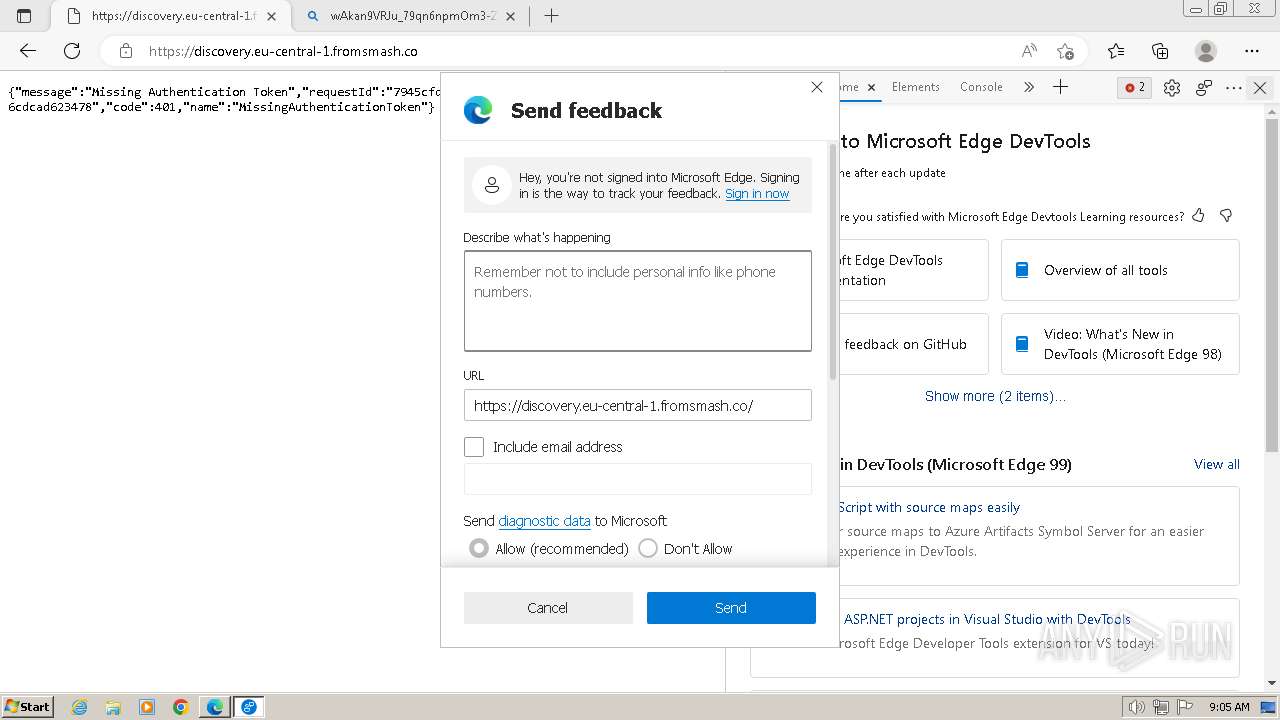Open the profile avatar menu
This screenshot has width=1280, height=720.
click(x=1206, y=51)
